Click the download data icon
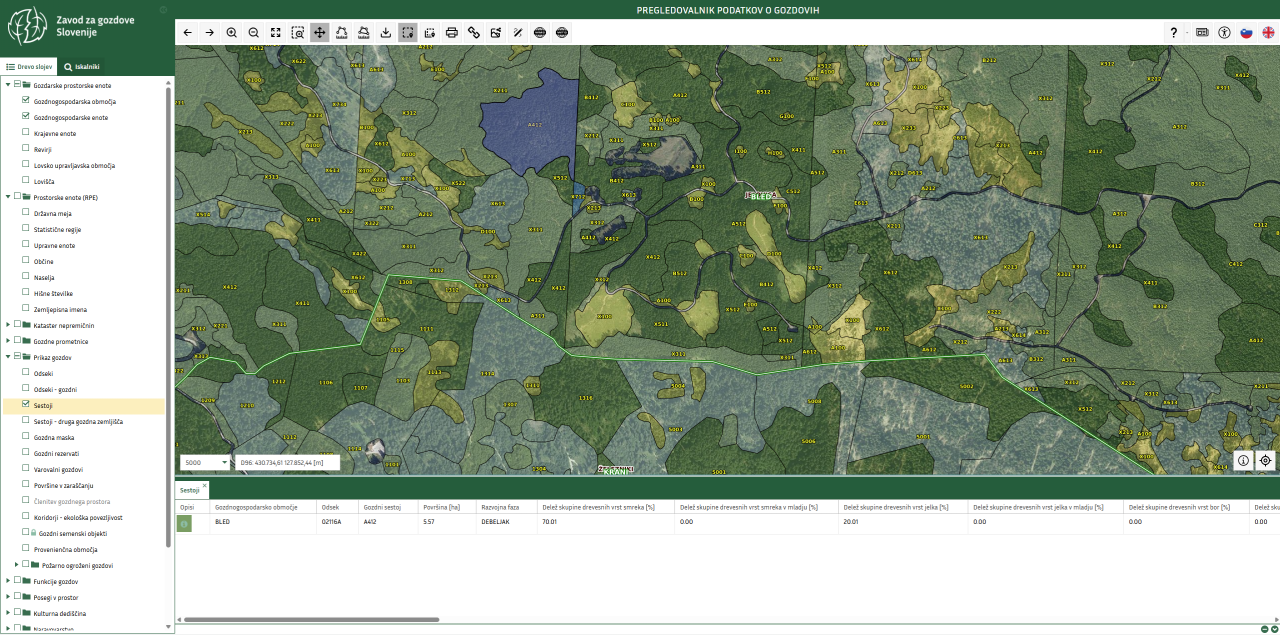Image resolution: width=1280 pixels, height=635 pixels. (x=386, y=32)
